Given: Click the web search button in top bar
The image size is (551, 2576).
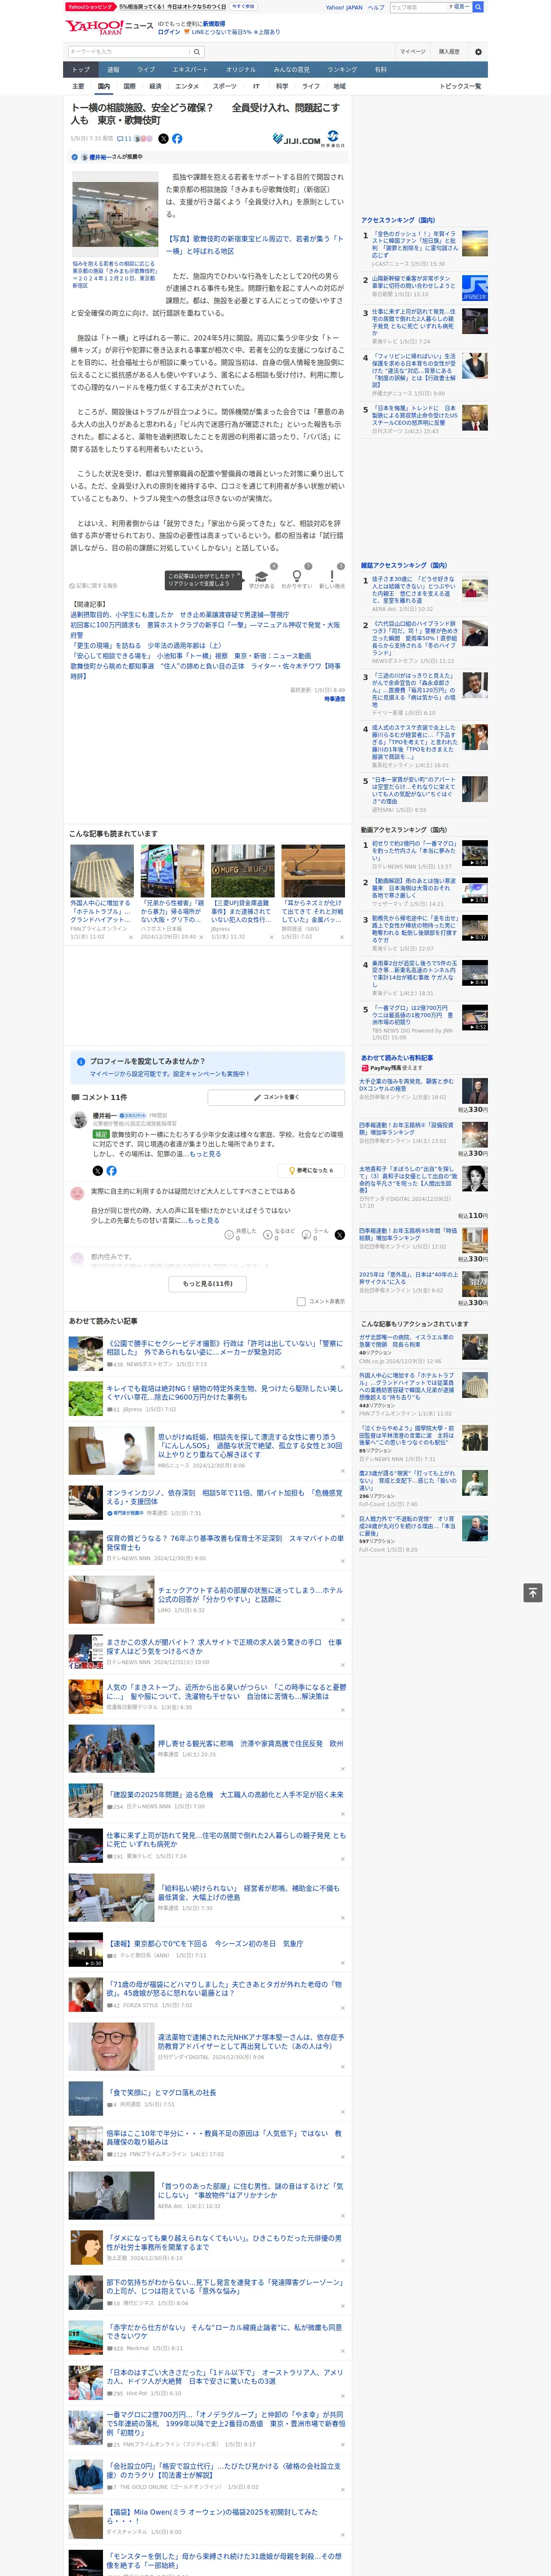Looking at the screenshot, I should 478,7.
